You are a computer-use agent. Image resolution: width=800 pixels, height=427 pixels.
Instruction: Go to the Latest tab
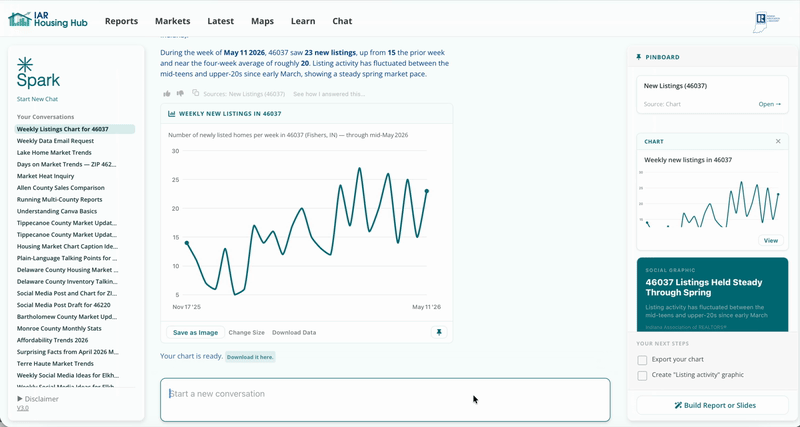(x=220, y=21)
